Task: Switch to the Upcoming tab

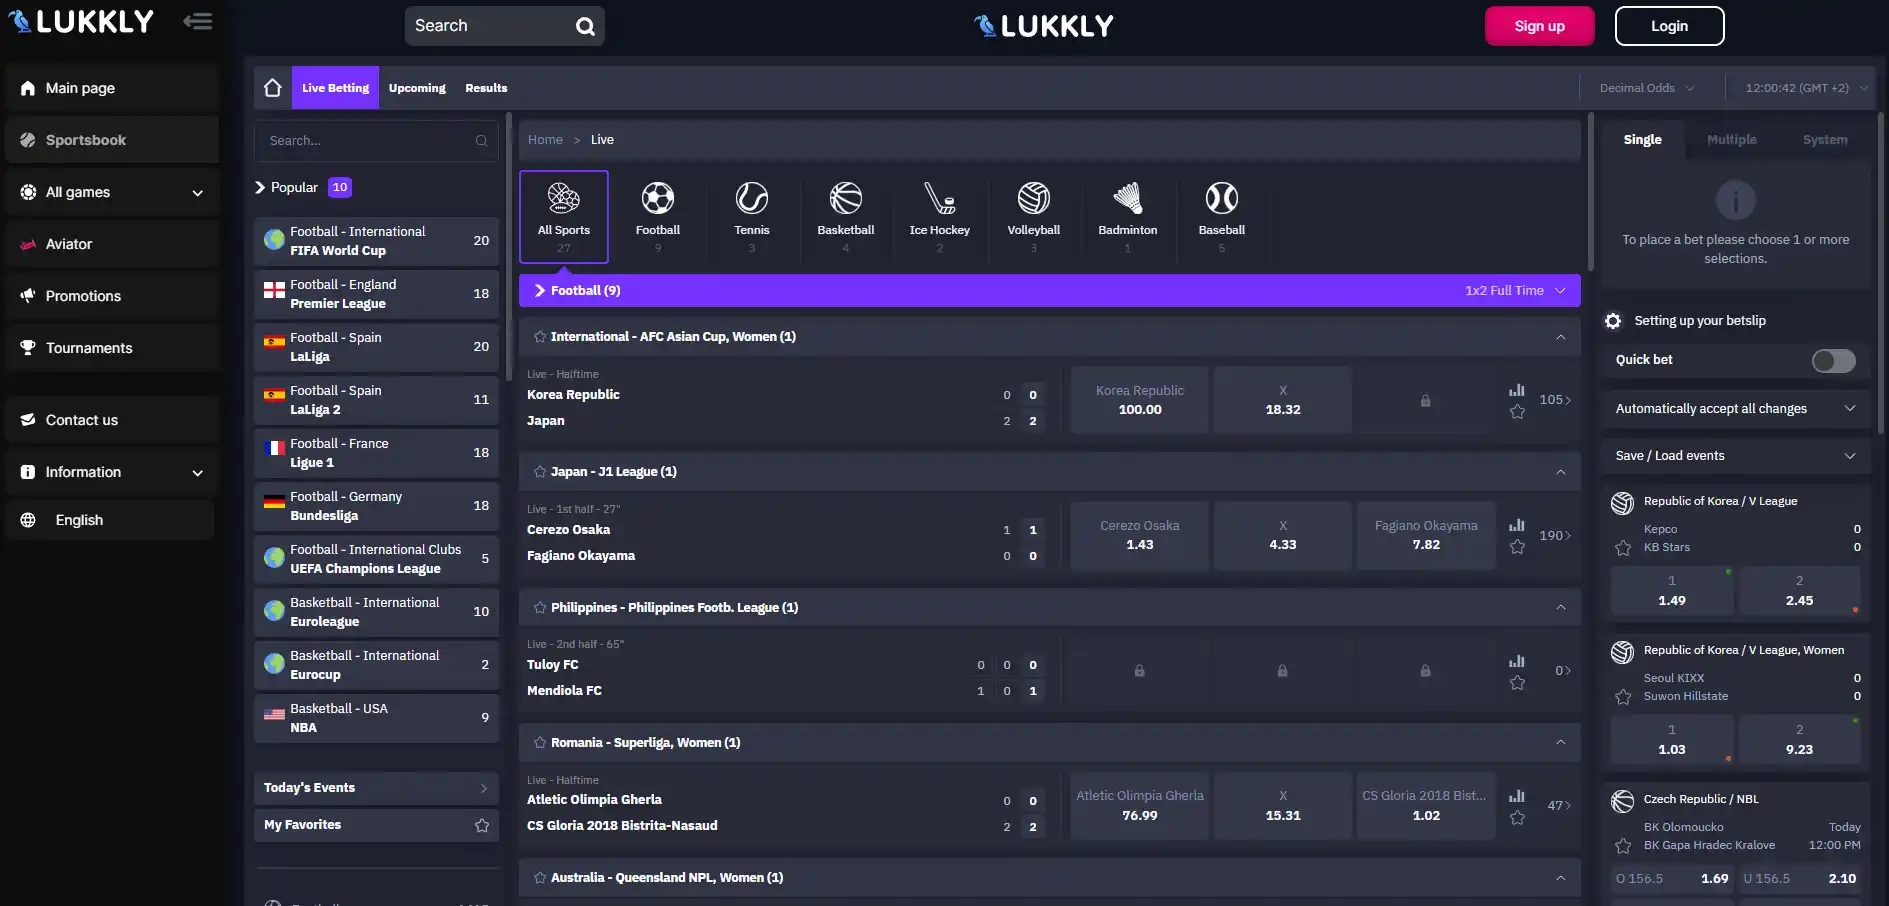Action: (417, 88)
